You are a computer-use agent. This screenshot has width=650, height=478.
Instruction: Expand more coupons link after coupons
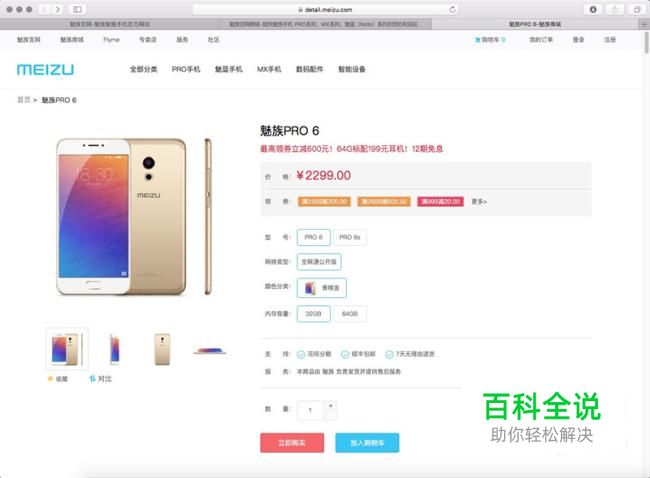[479, 201]
